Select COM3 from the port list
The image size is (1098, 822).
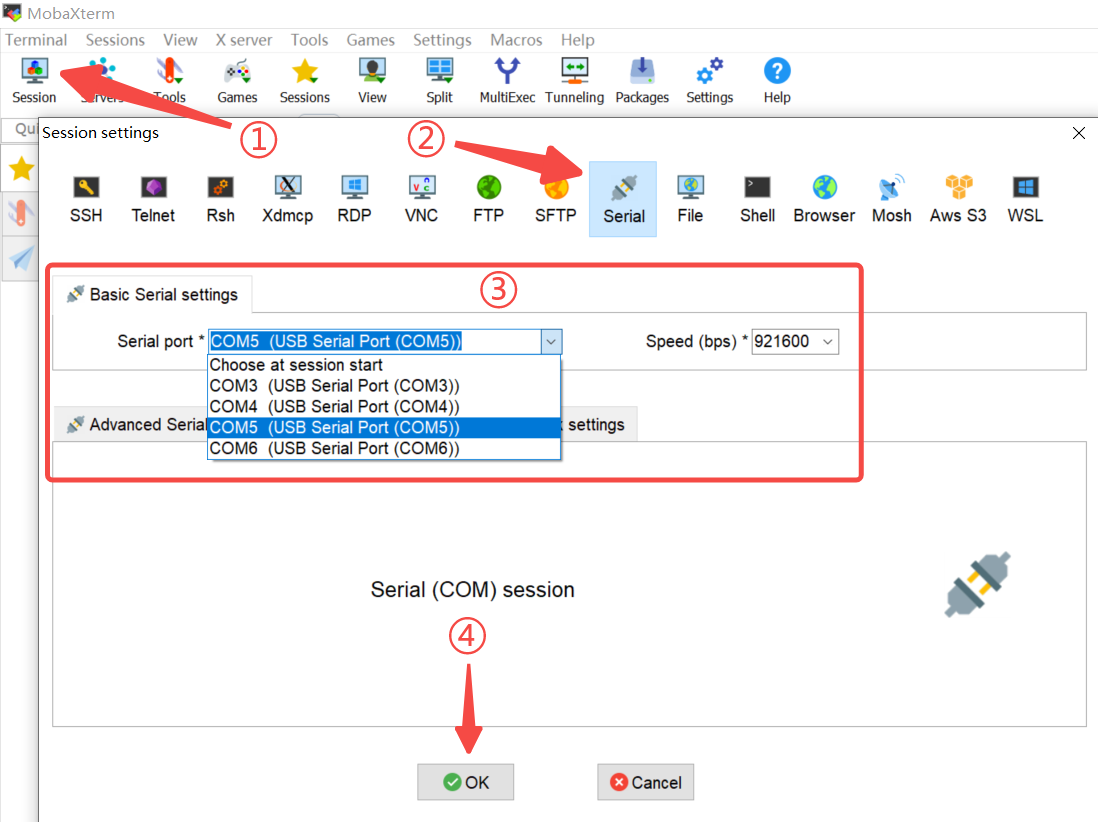coord(334,386)
